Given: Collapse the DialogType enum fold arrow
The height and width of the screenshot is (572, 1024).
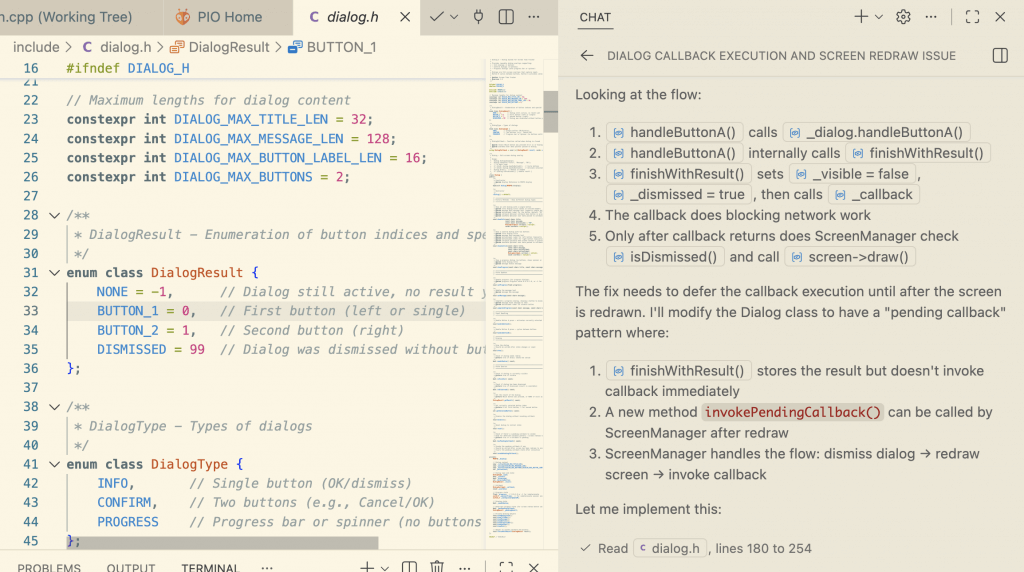Looking at the screenshot, I should (x=54, y=464).
